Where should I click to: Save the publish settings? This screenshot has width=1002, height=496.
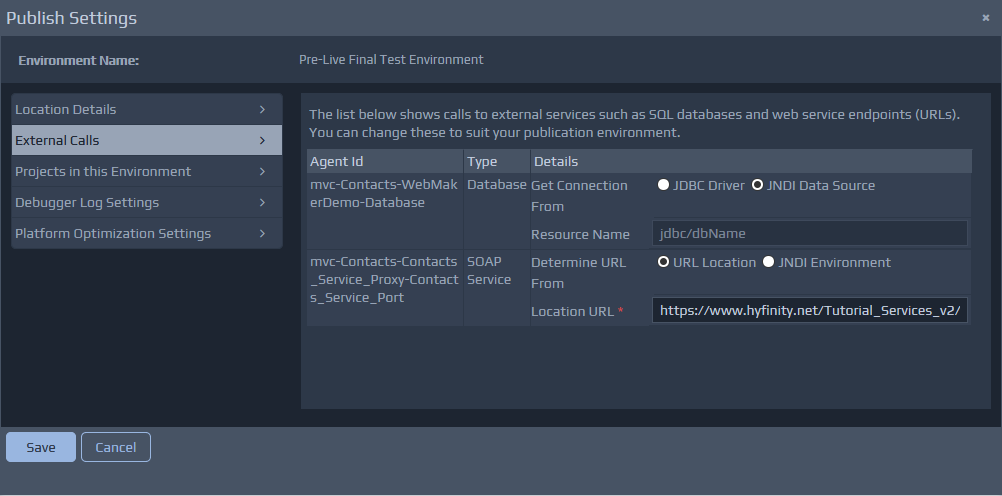[41, 447]
